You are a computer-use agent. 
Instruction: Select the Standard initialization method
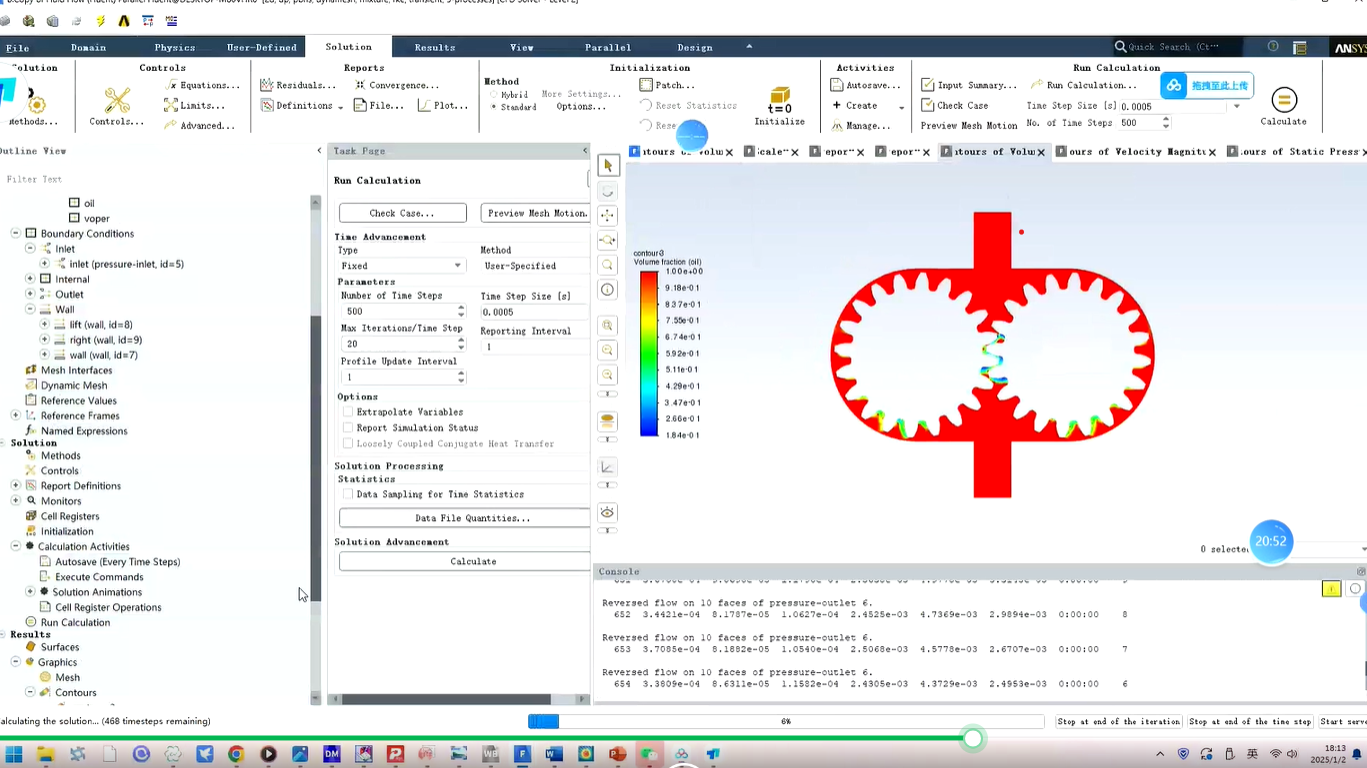coord(493,107)
